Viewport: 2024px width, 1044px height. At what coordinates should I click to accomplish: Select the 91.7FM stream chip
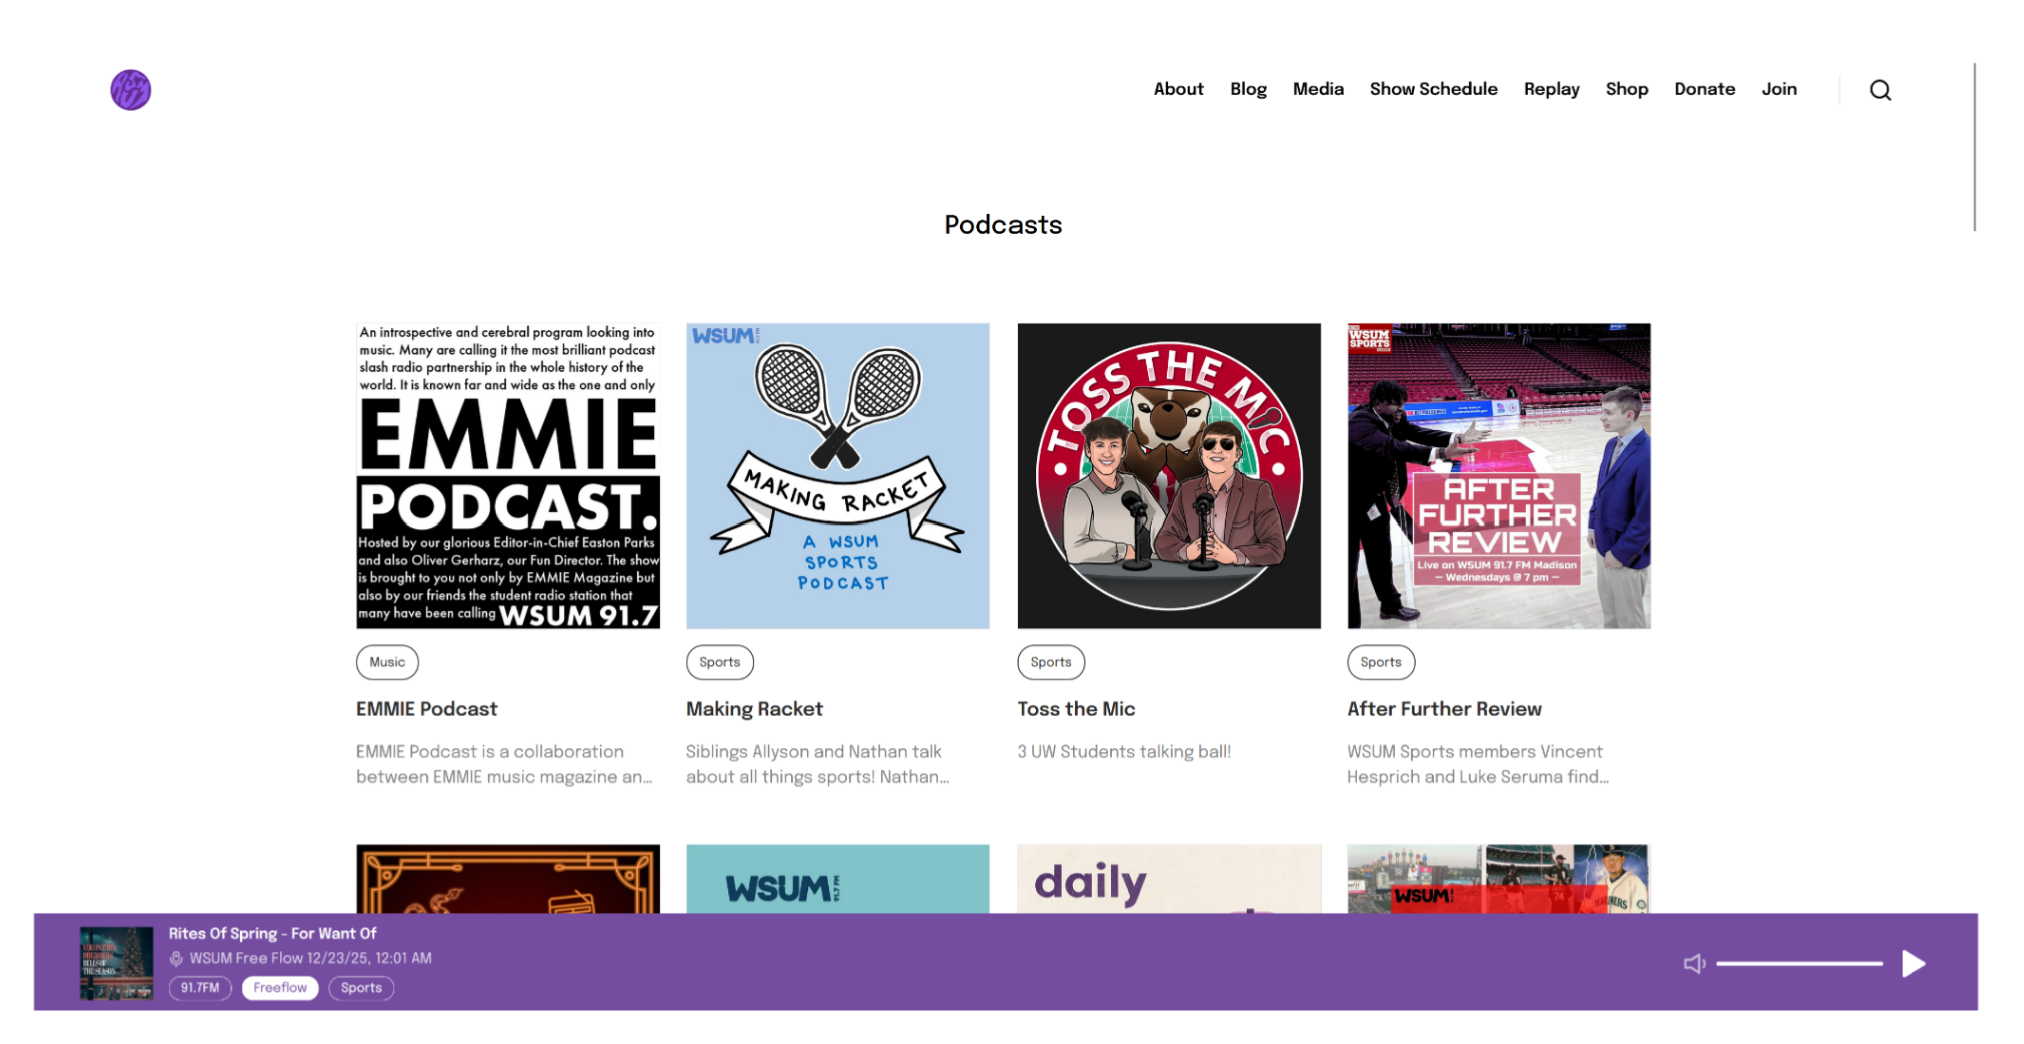200,988
